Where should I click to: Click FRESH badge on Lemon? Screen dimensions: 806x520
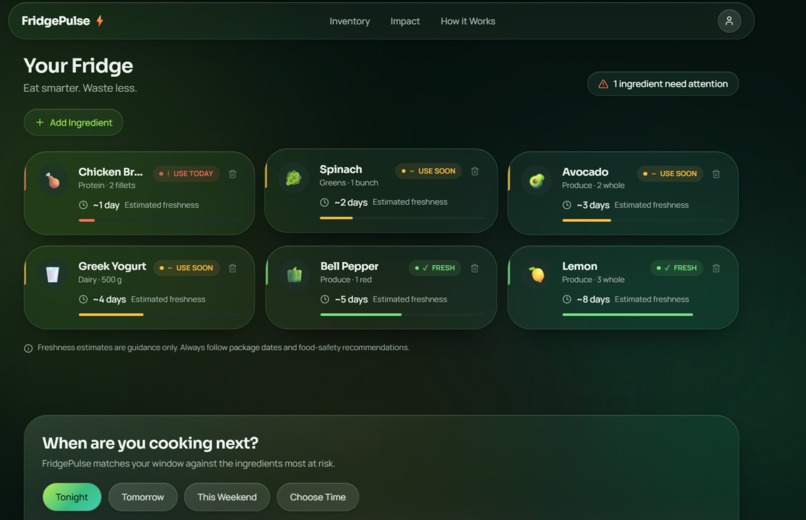point(676,268)
